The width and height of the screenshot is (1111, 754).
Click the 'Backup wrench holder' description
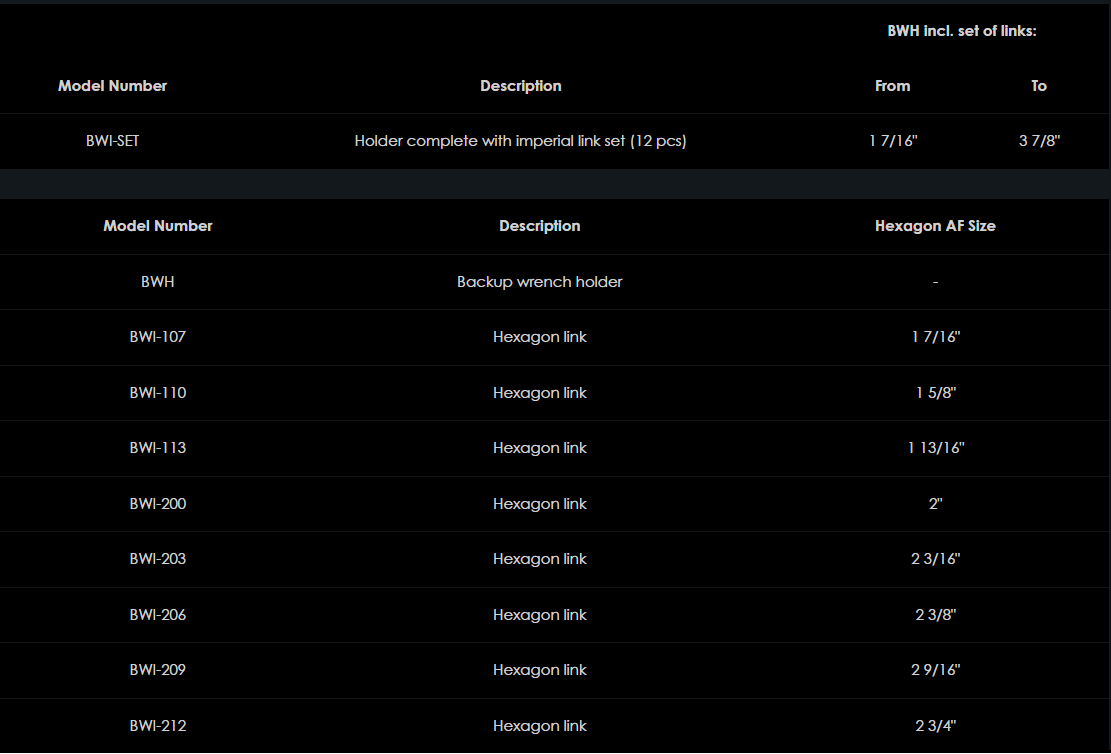tap(539, 282)
